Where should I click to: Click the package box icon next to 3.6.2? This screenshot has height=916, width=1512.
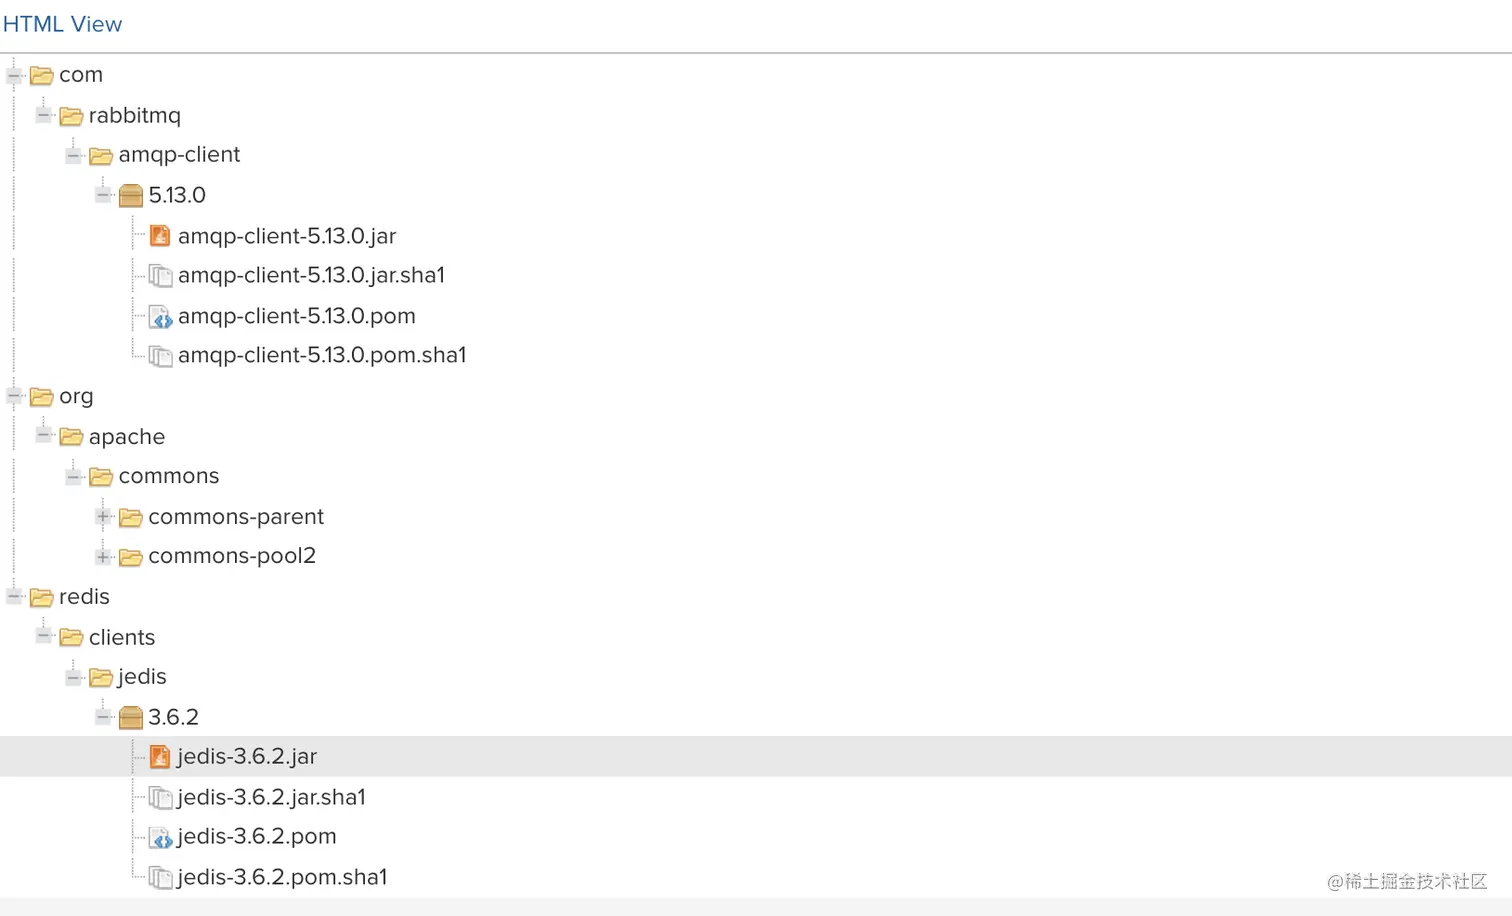pyautogui.click(x=131, y=717)
